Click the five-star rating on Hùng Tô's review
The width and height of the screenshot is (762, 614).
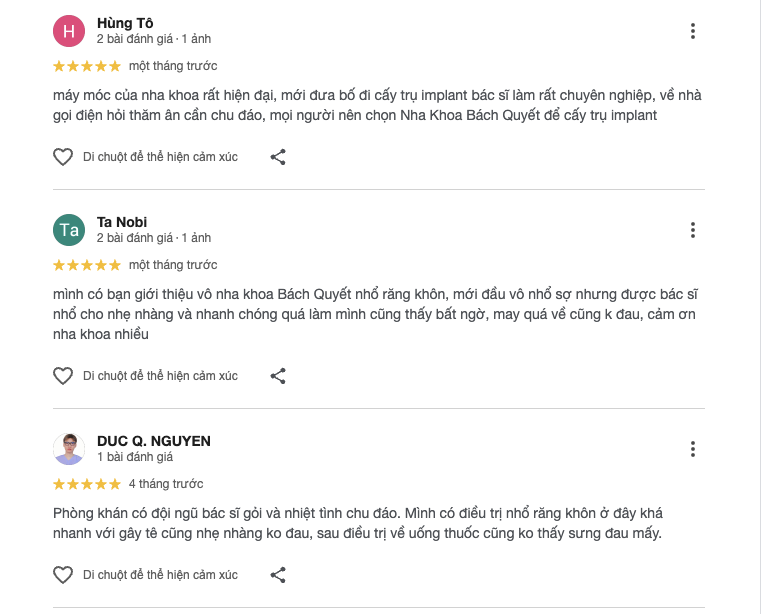point(87,66)
